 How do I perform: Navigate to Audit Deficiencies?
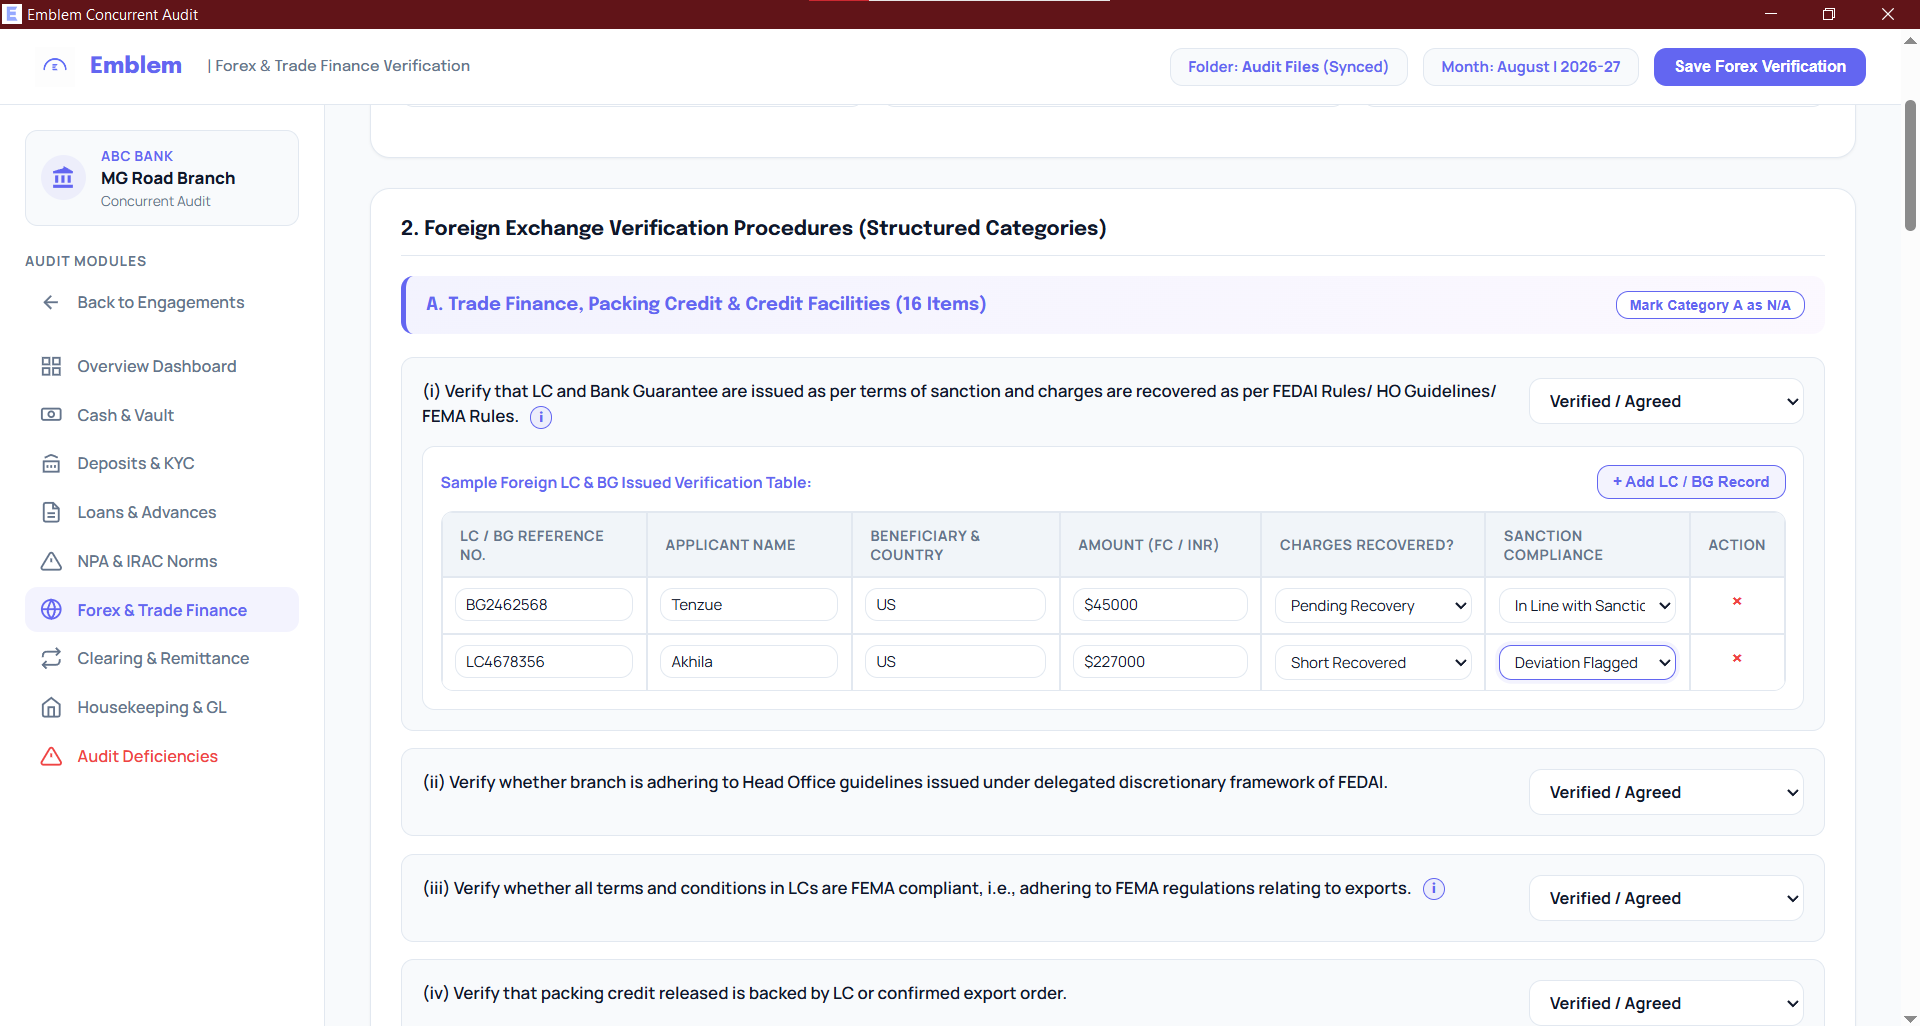pos(162,756)
